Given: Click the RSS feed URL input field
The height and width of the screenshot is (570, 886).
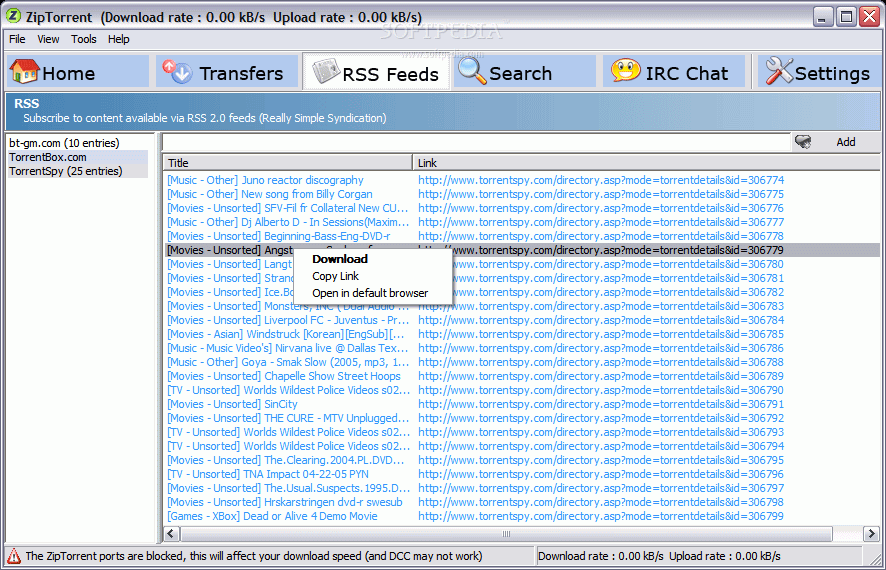Looking at the screenshot, I should 476,142.
